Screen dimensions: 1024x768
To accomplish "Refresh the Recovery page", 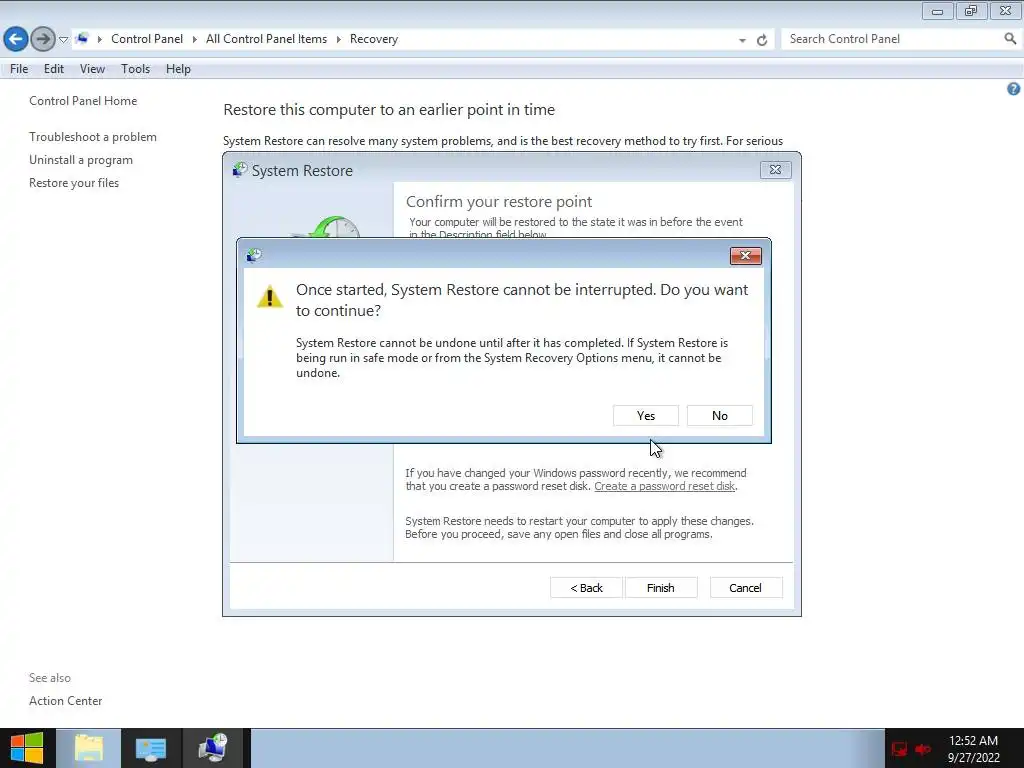I will click(x=761, y=40).
